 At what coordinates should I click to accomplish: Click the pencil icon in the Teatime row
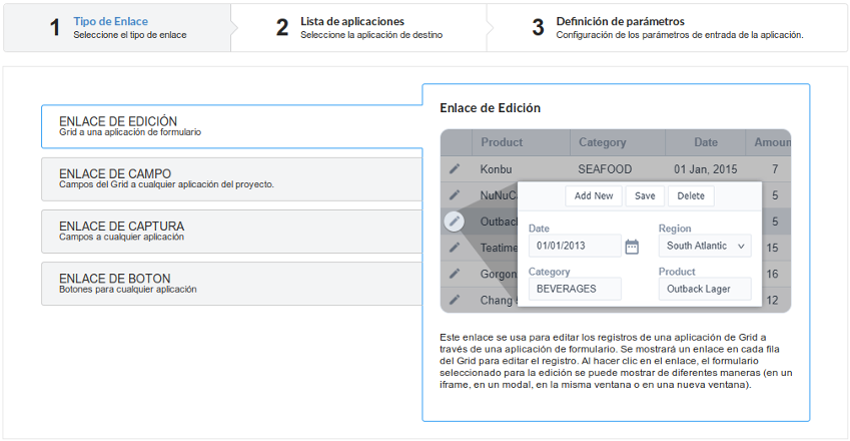click(454, 247)
